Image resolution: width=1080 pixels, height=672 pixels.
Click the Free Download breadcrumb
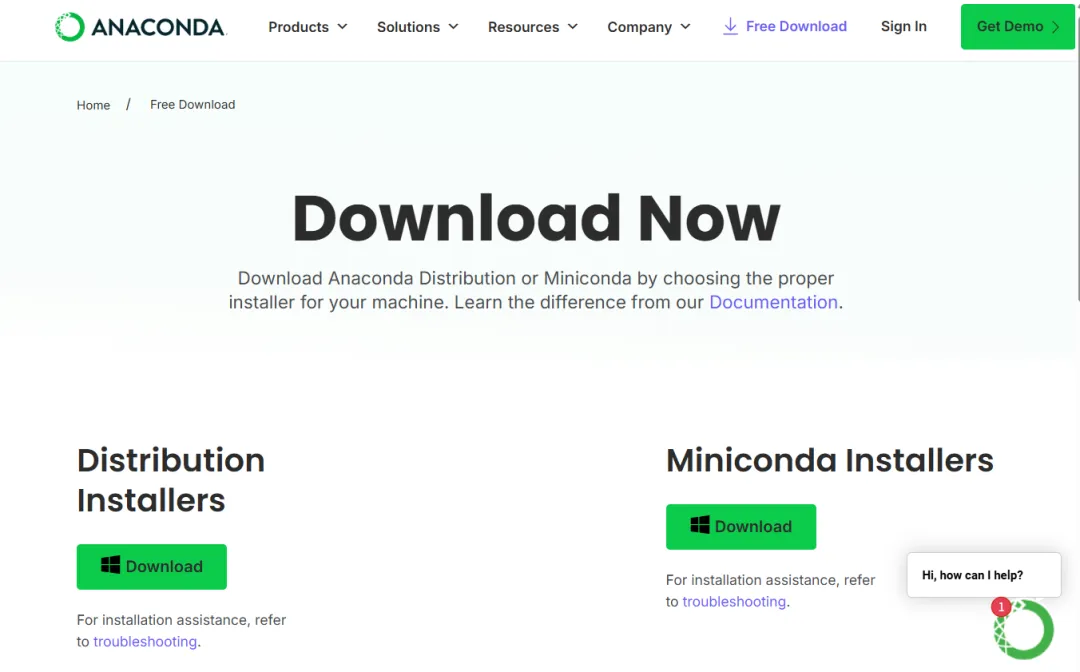[193, 105]
